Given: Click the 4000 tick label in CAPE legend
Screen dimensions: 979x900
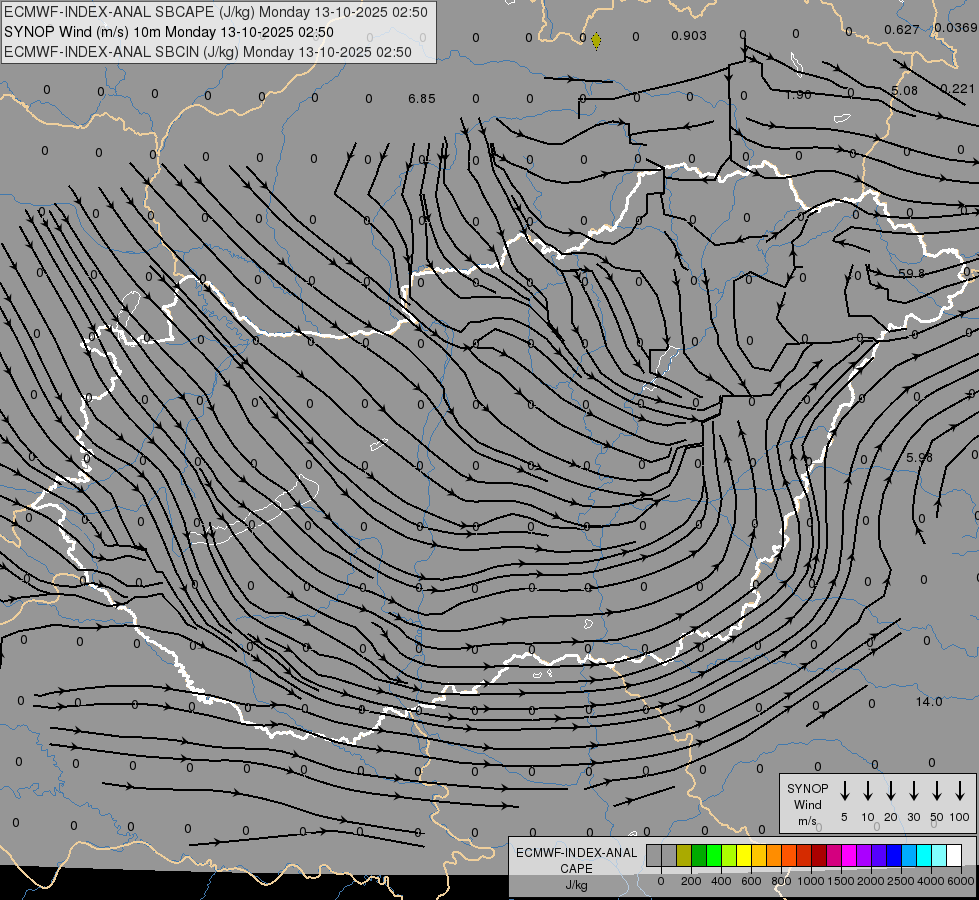Looking at the screenshot, I should click(931, 881).
